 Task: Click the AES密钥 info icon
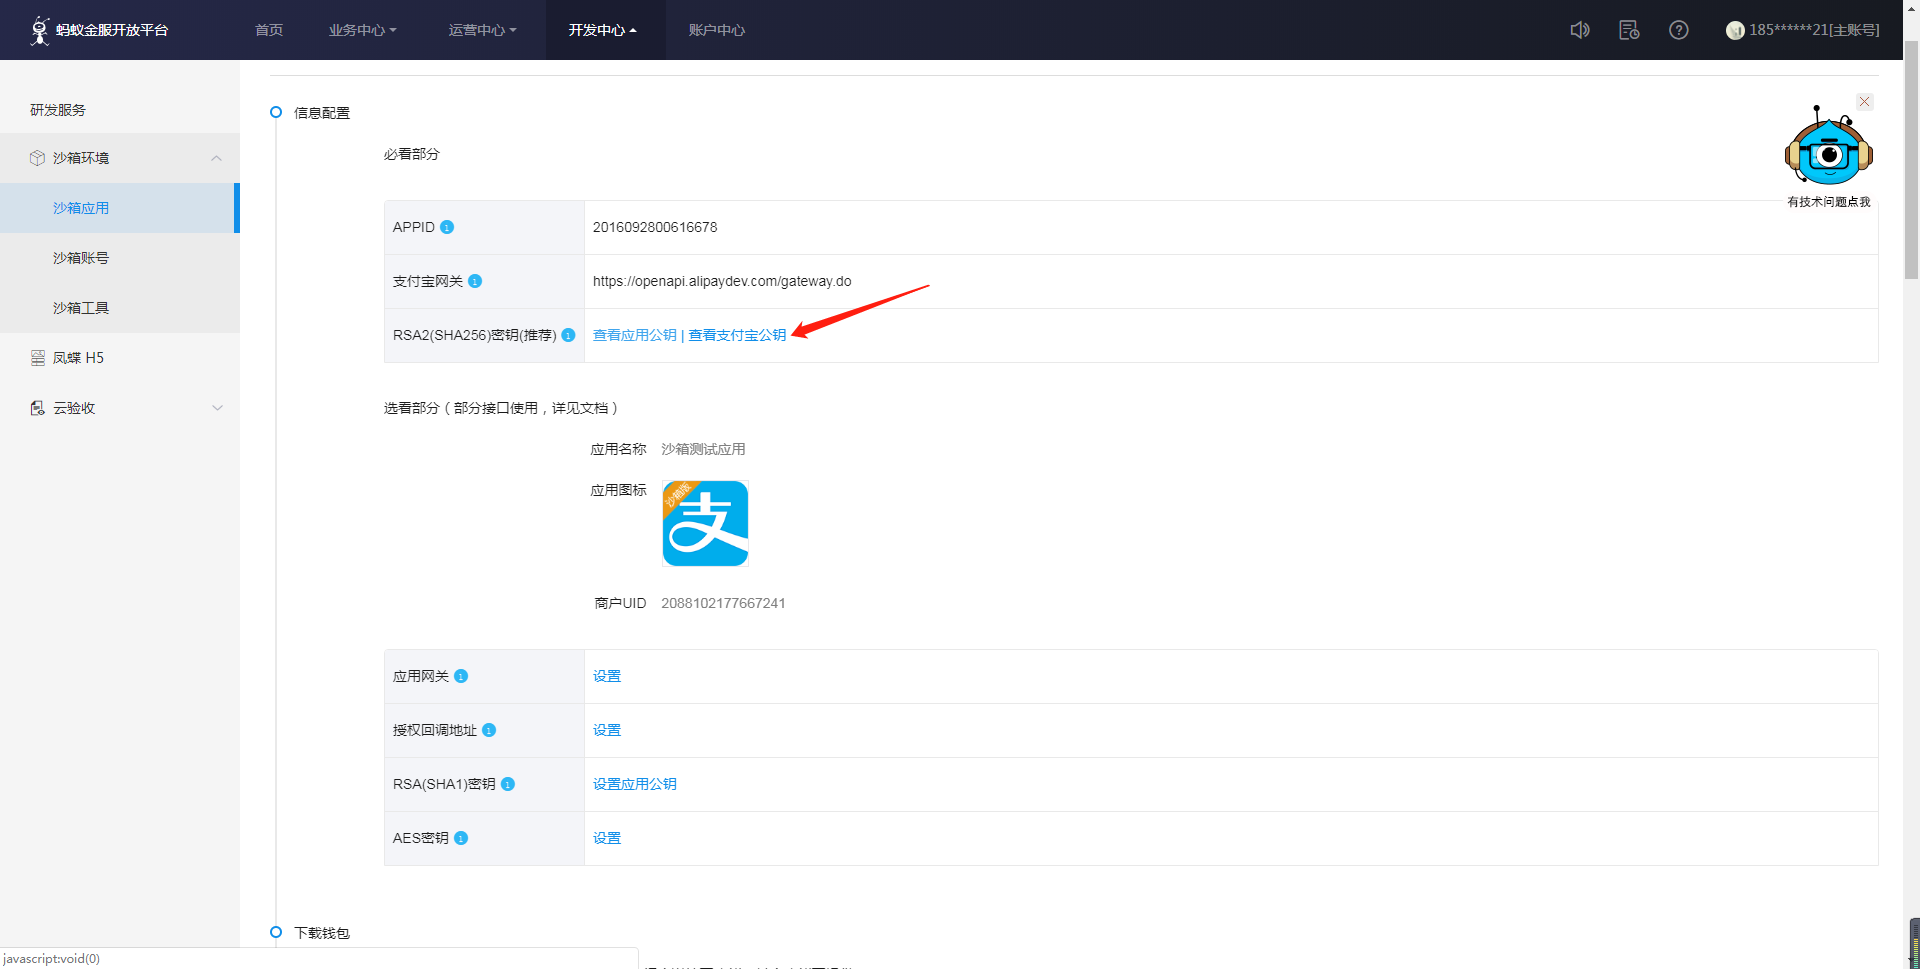coord(461,838)
